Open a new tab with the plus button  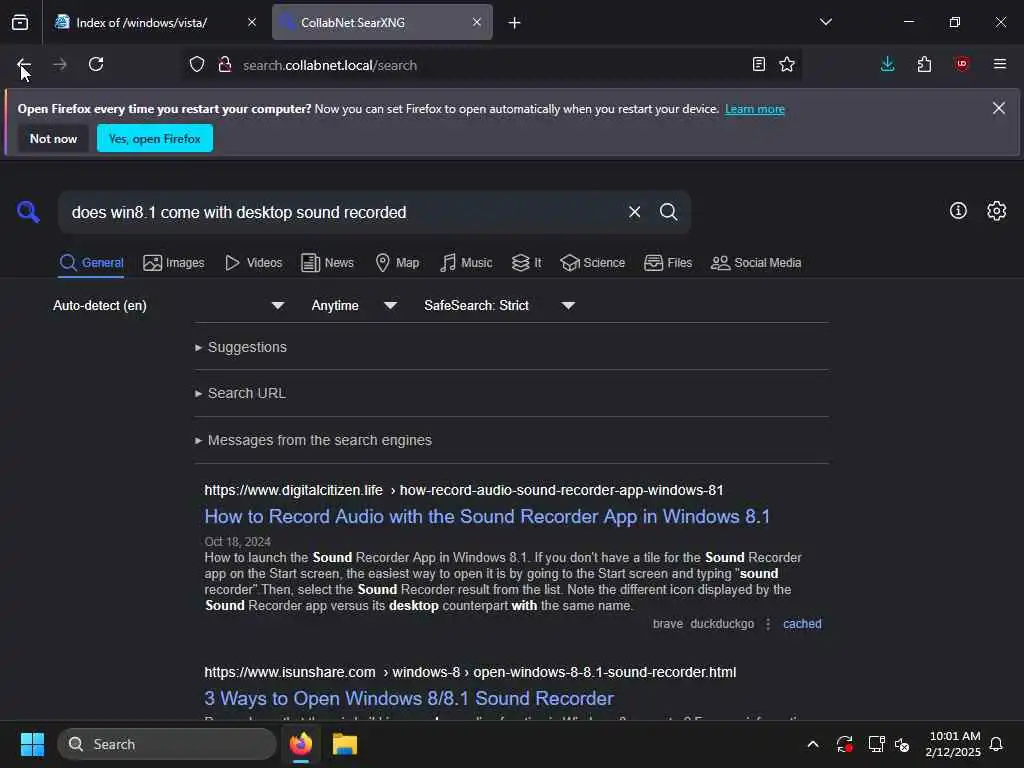[x=514, y=23]
